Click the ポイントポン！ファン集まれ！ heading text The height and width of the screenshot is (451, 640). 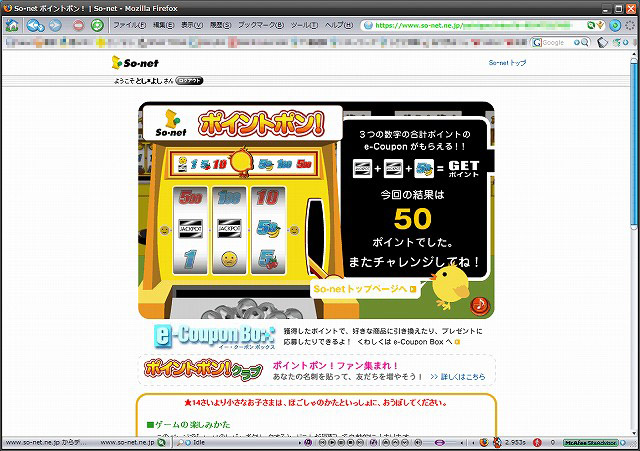(x=335, y=366)
